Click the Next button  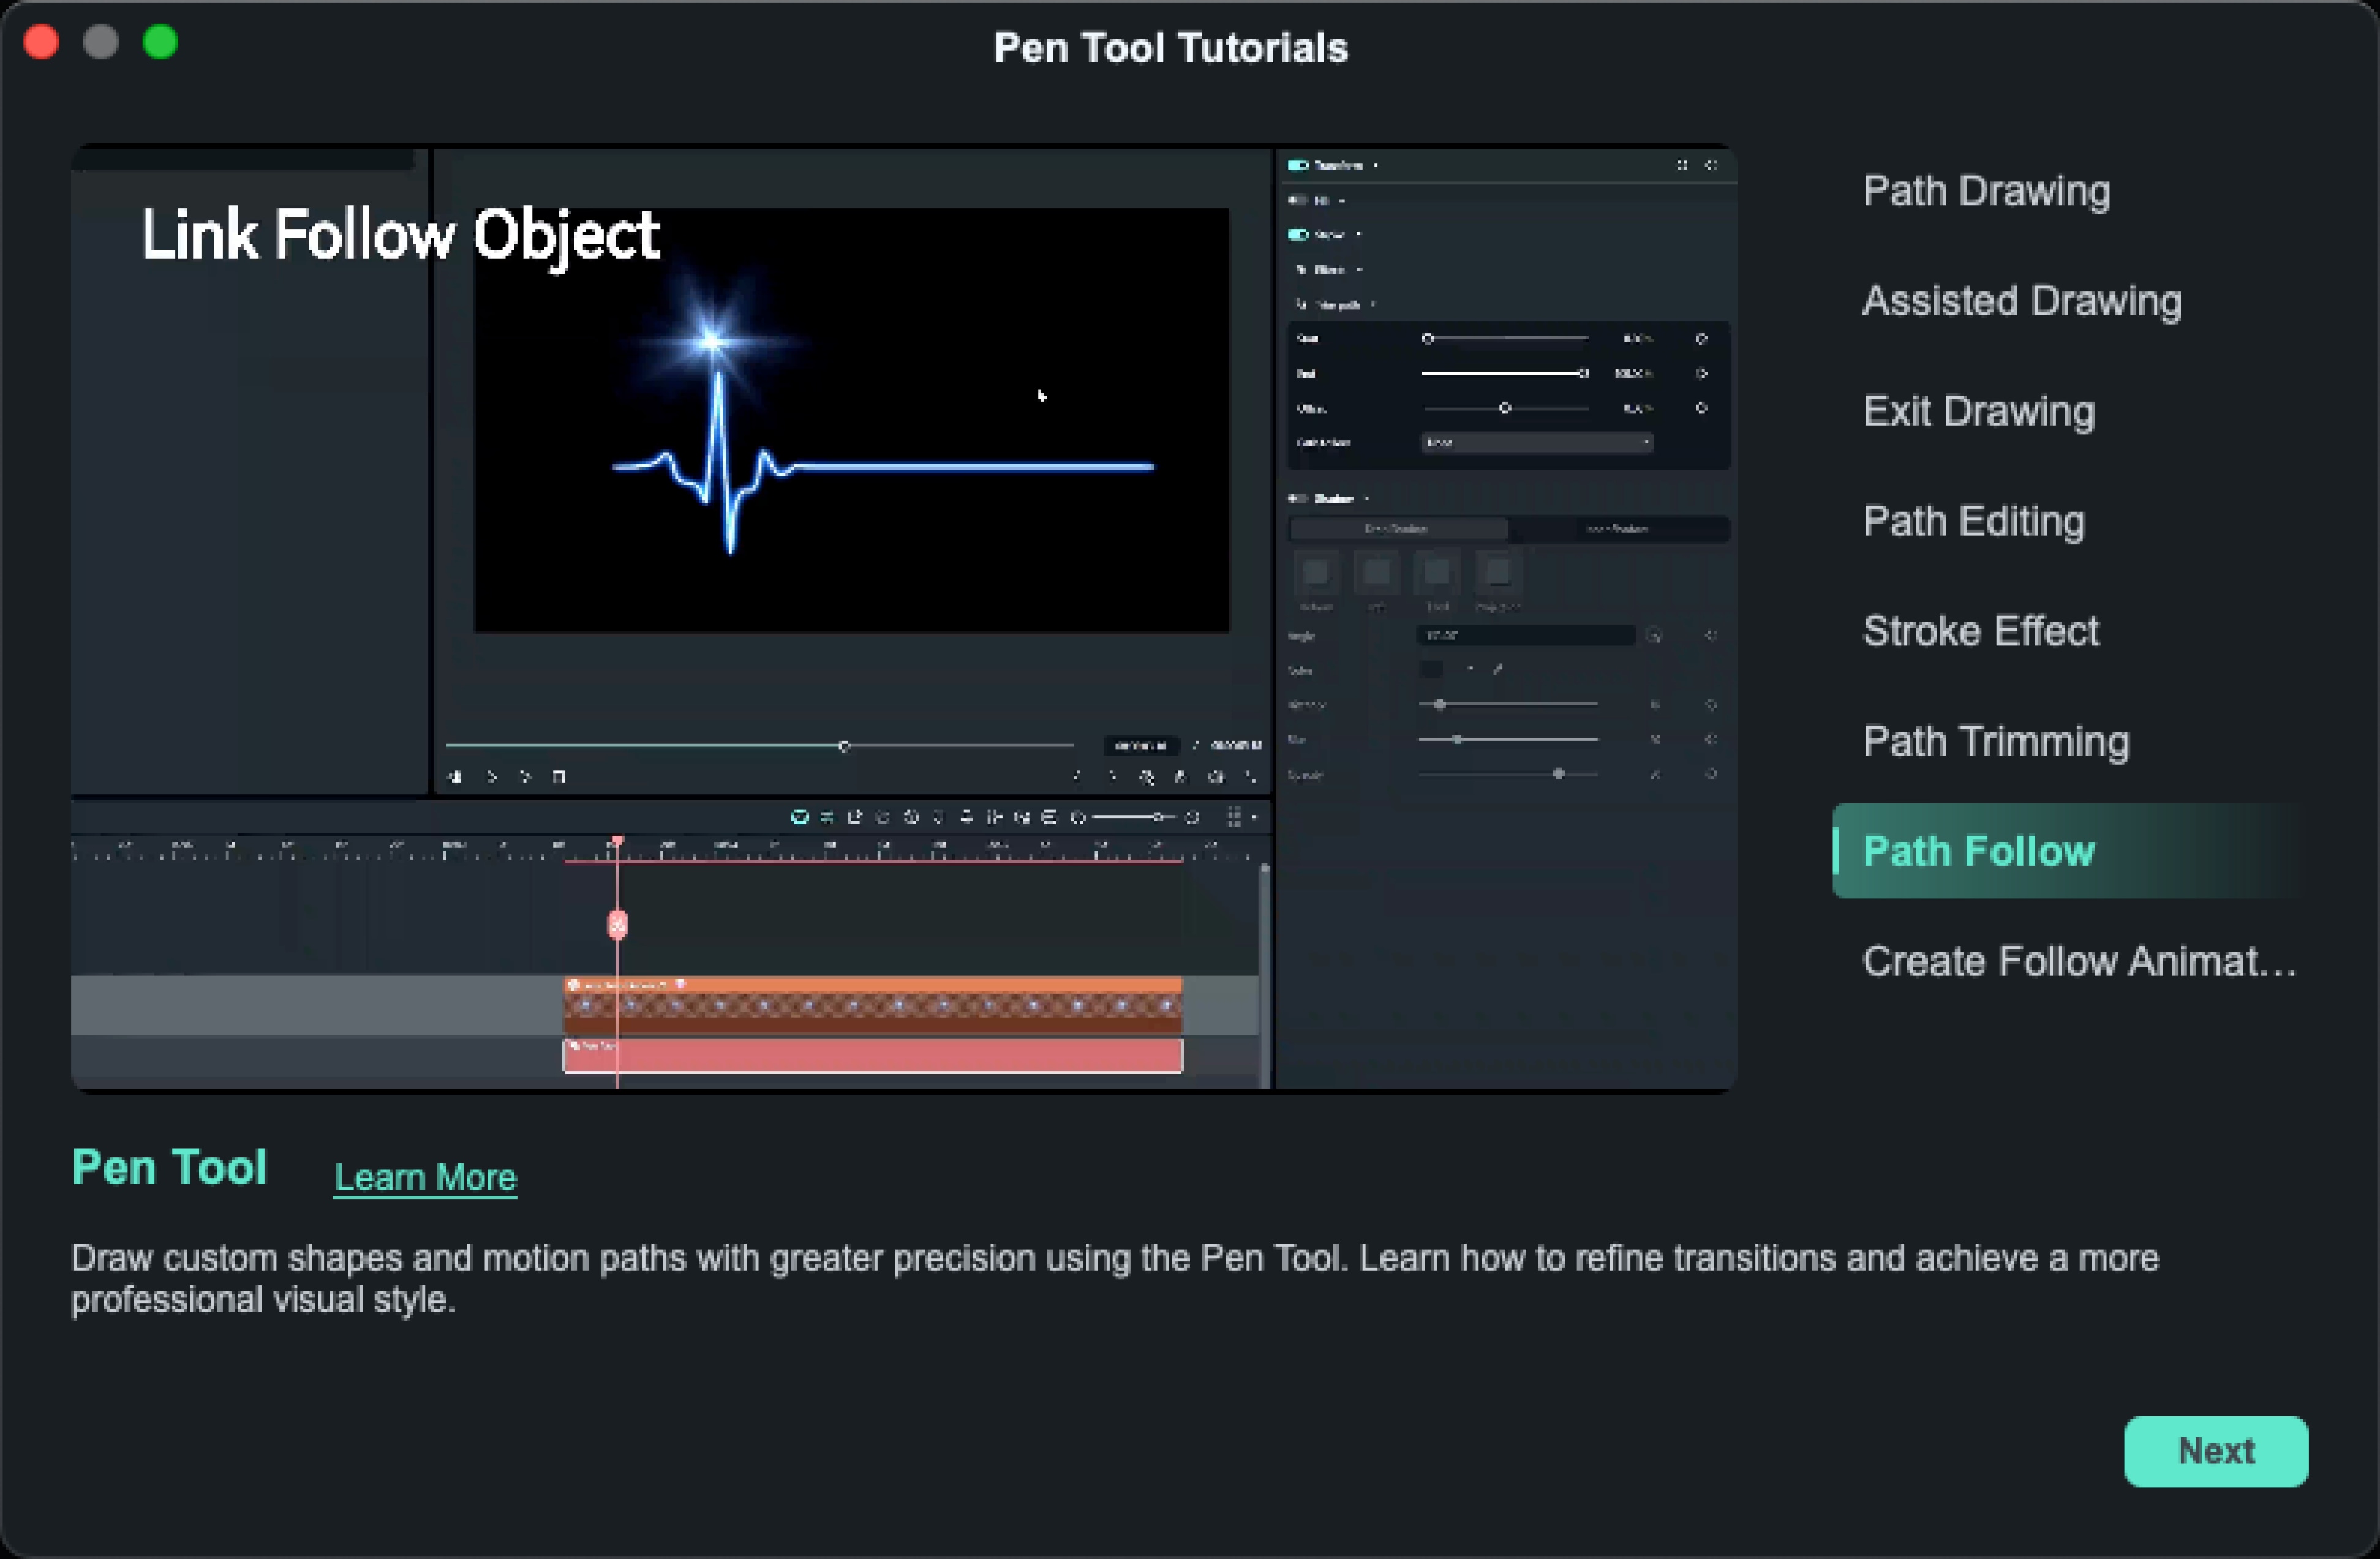[x=2216, y=1451]
